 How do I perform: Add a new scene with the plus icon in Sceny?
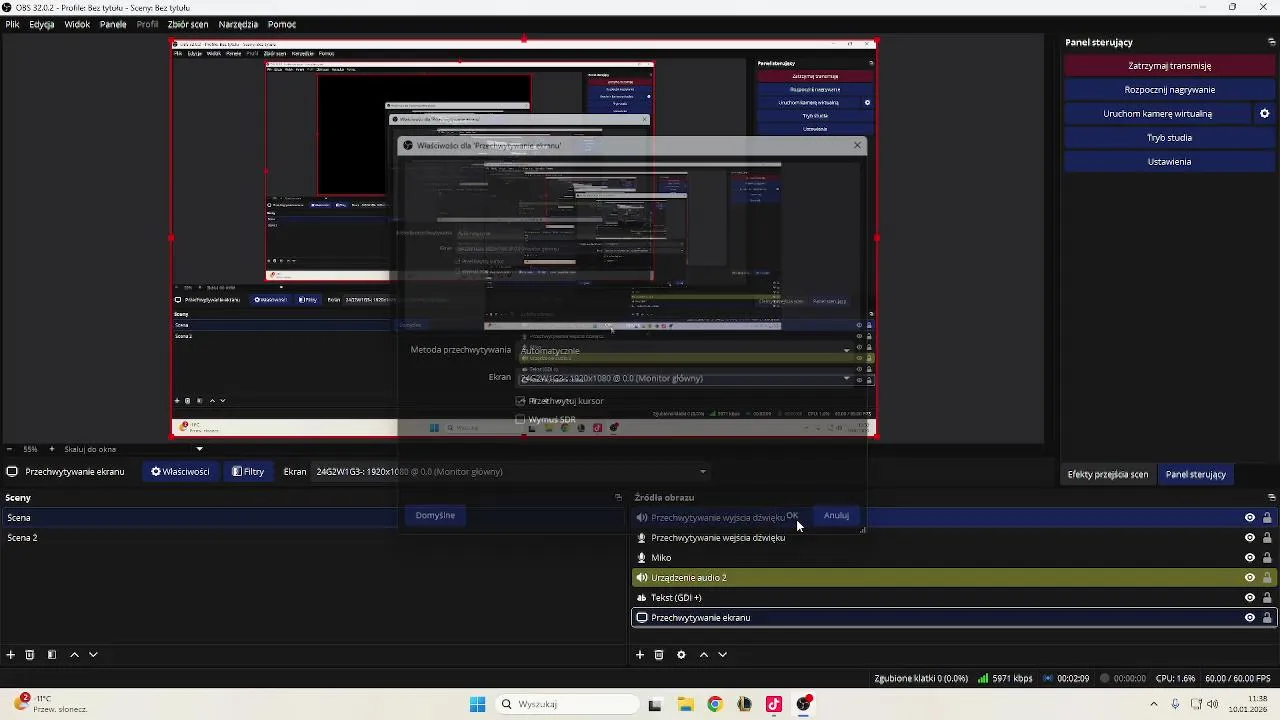[x=11, y=655]
